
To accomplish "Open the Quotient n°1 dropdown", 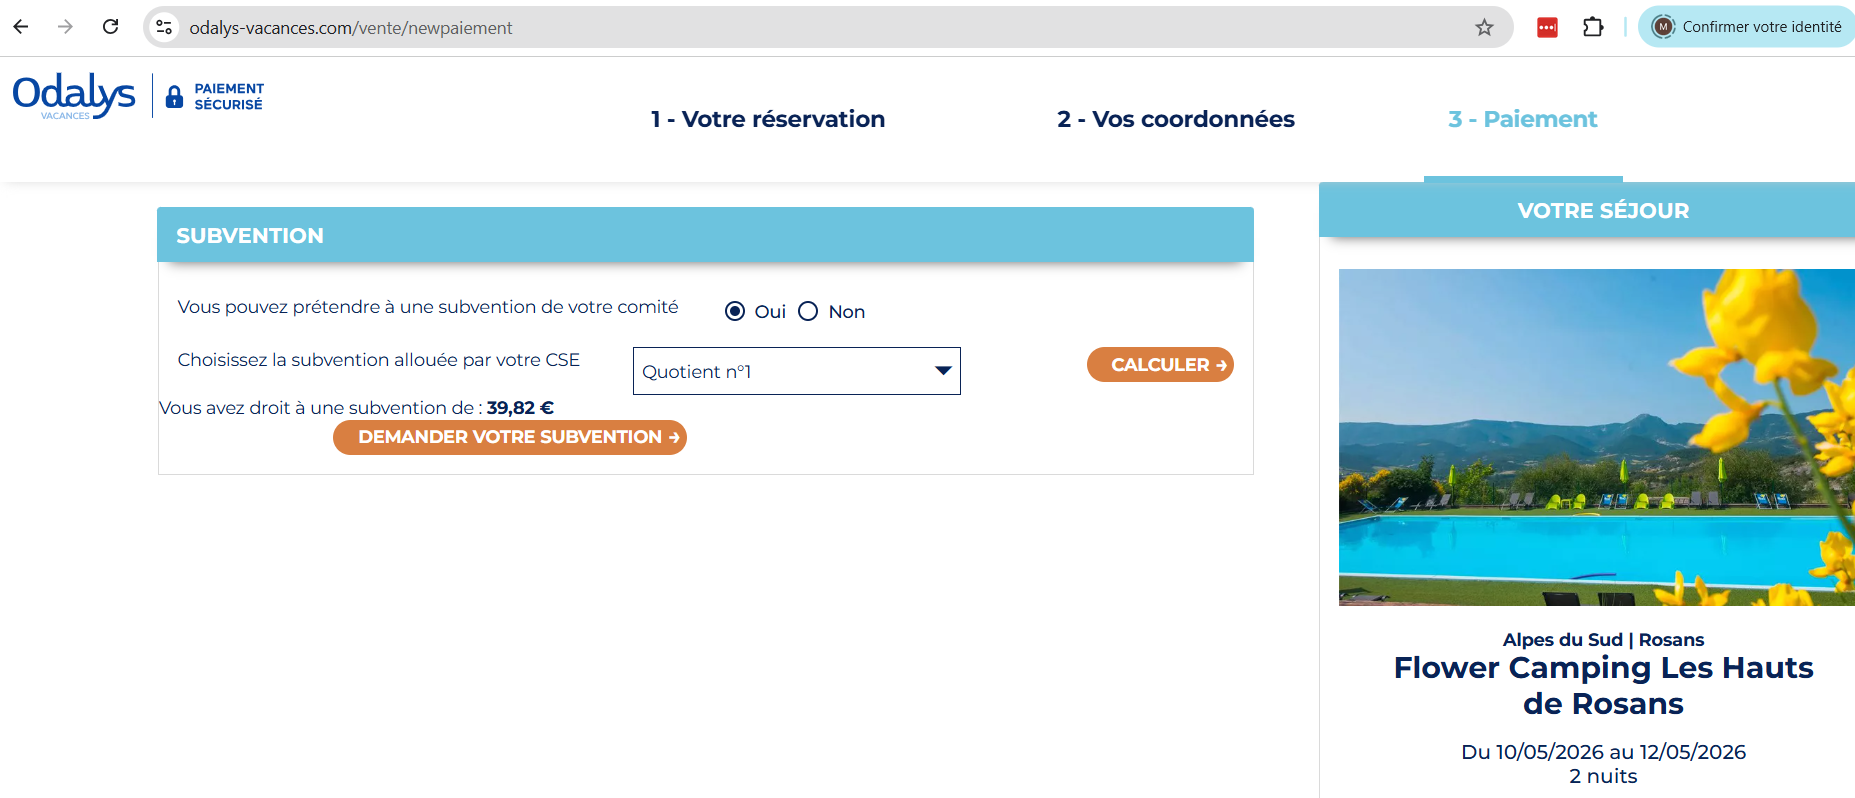I will point(796,371).
